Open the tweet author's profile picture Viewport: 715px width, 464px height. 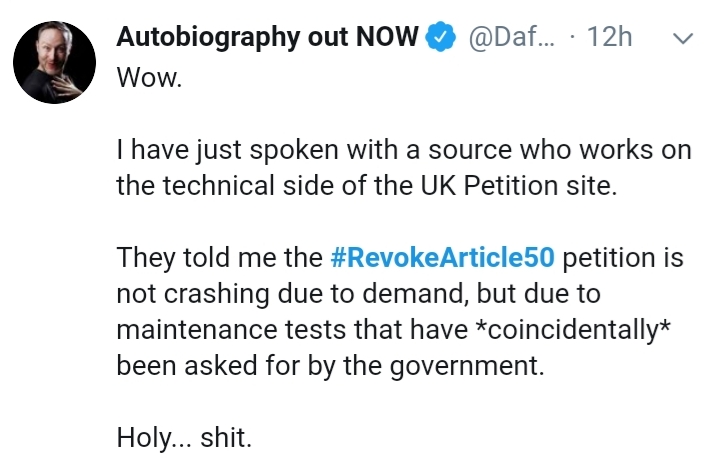pos(54,62)
